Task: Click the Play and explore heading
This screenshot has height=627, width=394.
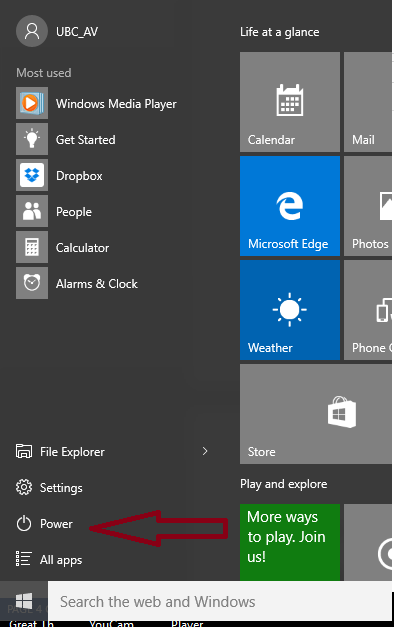Action: pyautogui.click(x=284, y=484)
